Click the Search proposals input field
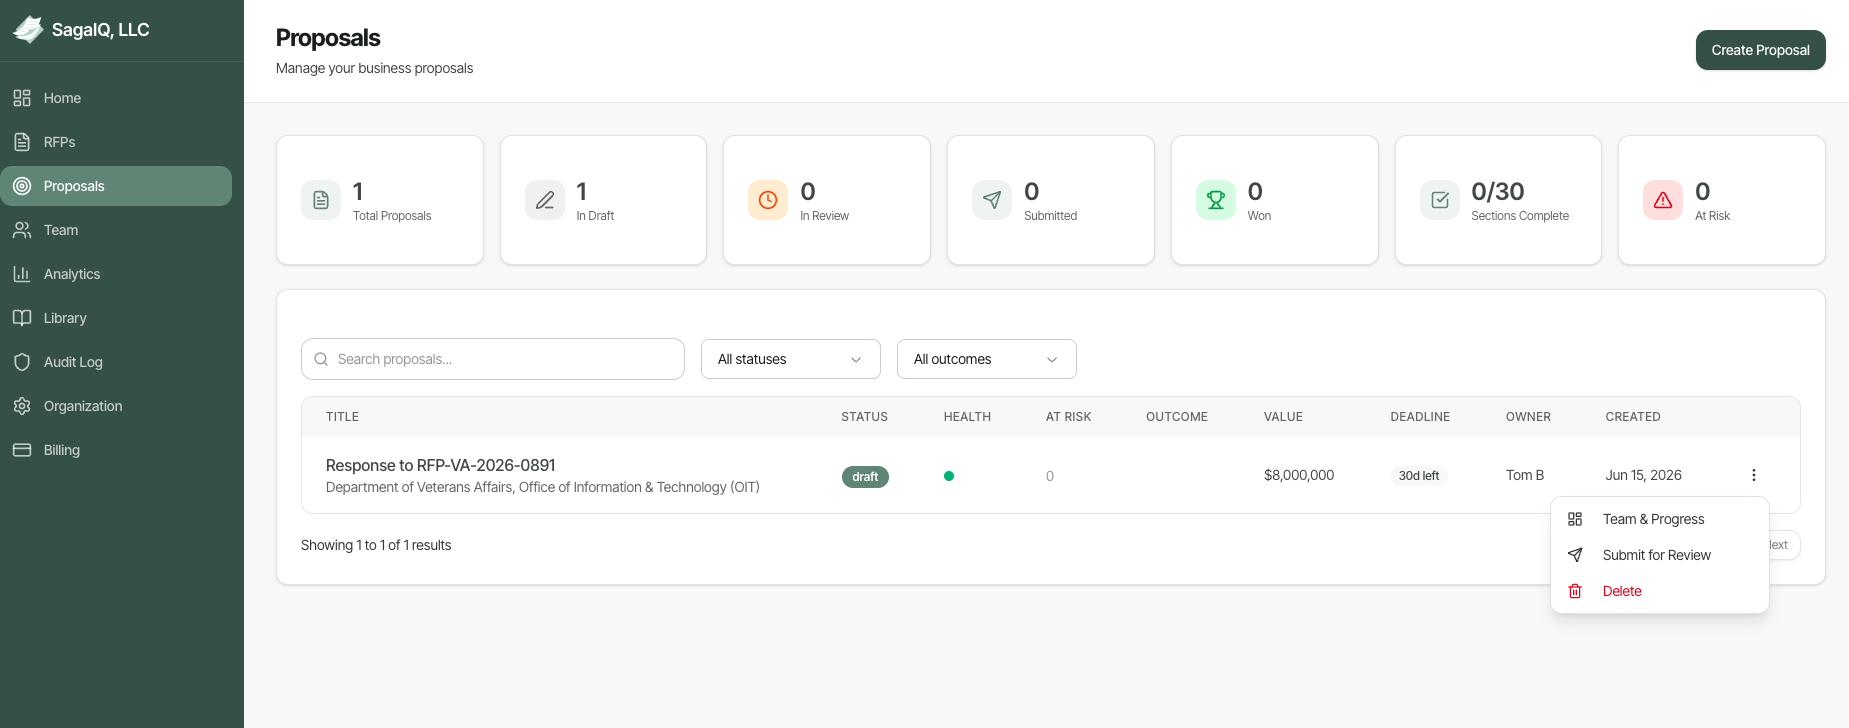This screenshot has width=1849, height=728. tap(493, 359)
